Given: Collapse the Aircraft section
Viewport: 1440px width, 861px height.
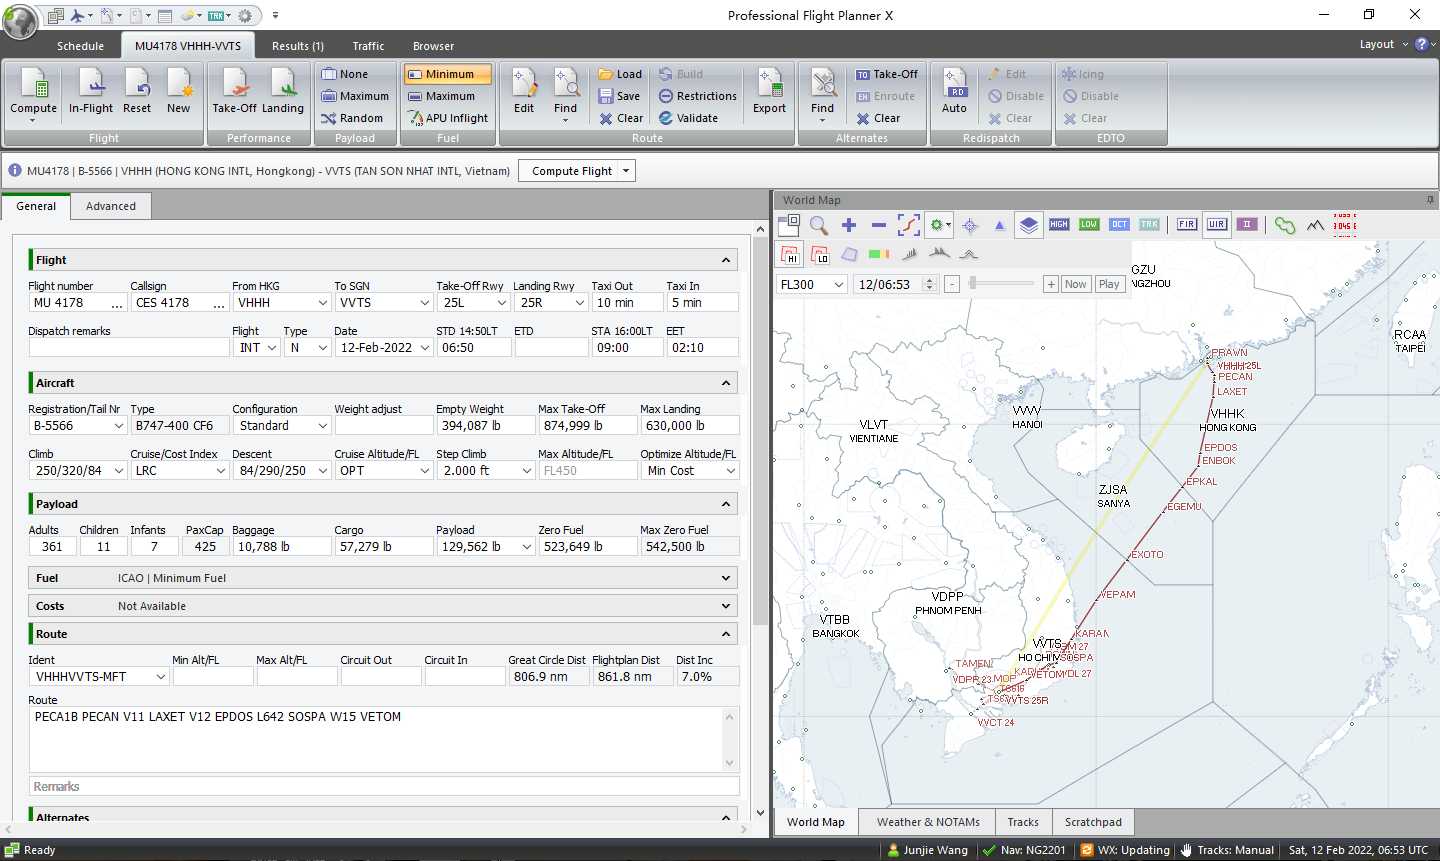Looking at the screenshot, I should [x=726, y=383].
